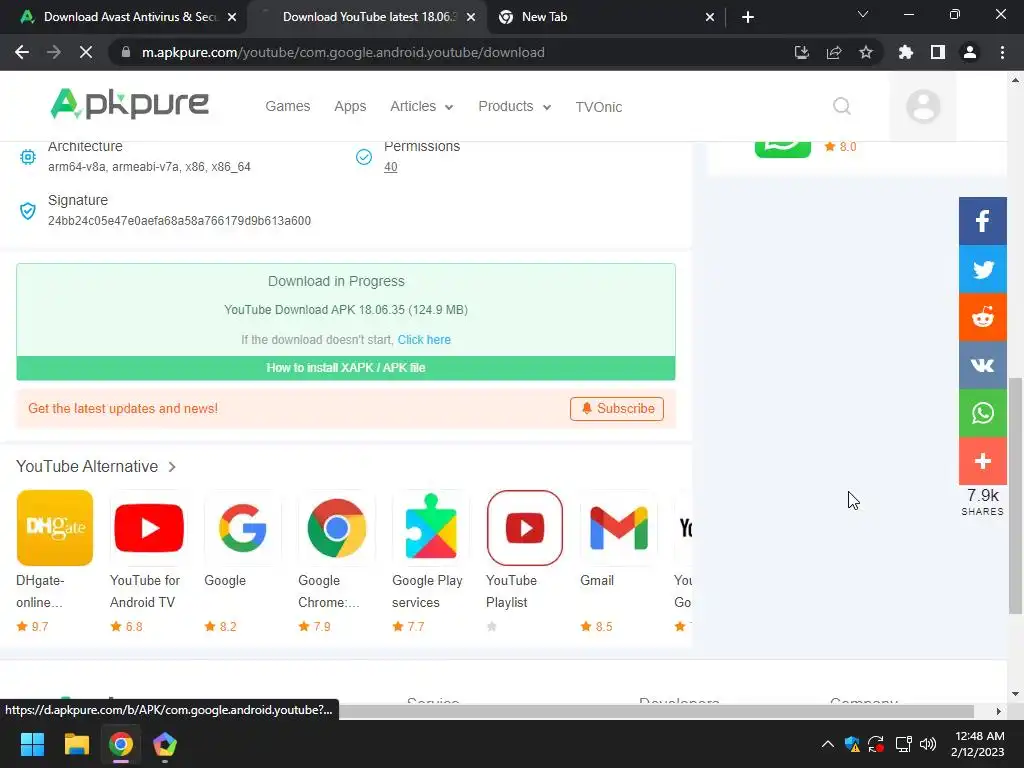1024x768 pixels.
Task: Click the 'Click here' download link
Action: coord(424,340)
